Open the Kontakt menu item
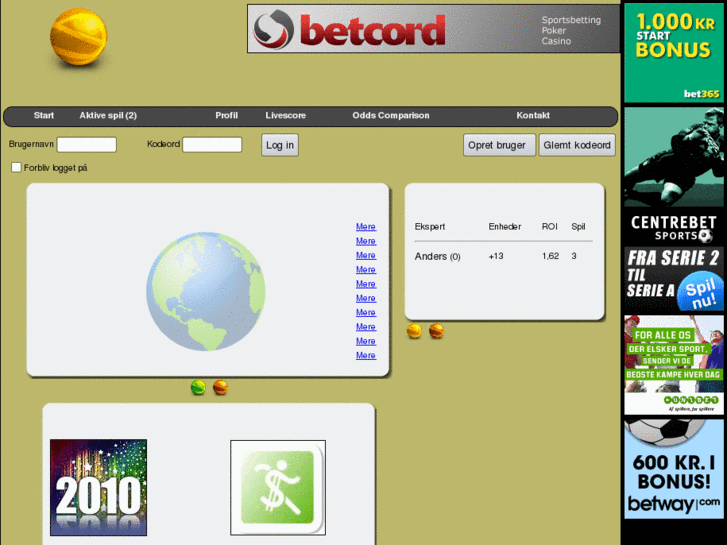727x545 pixels. 533,115
